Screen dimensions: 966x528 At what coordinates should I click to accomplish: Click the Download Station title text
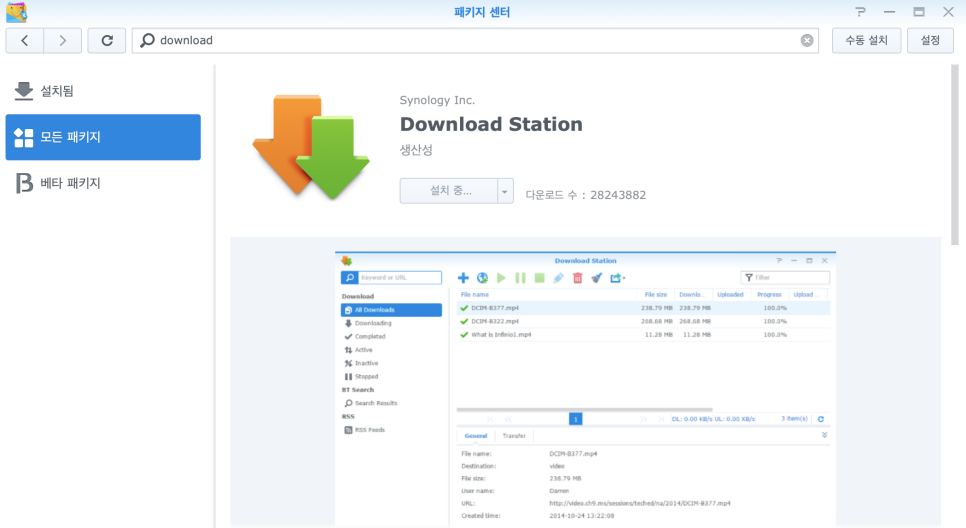click(491, 124)
